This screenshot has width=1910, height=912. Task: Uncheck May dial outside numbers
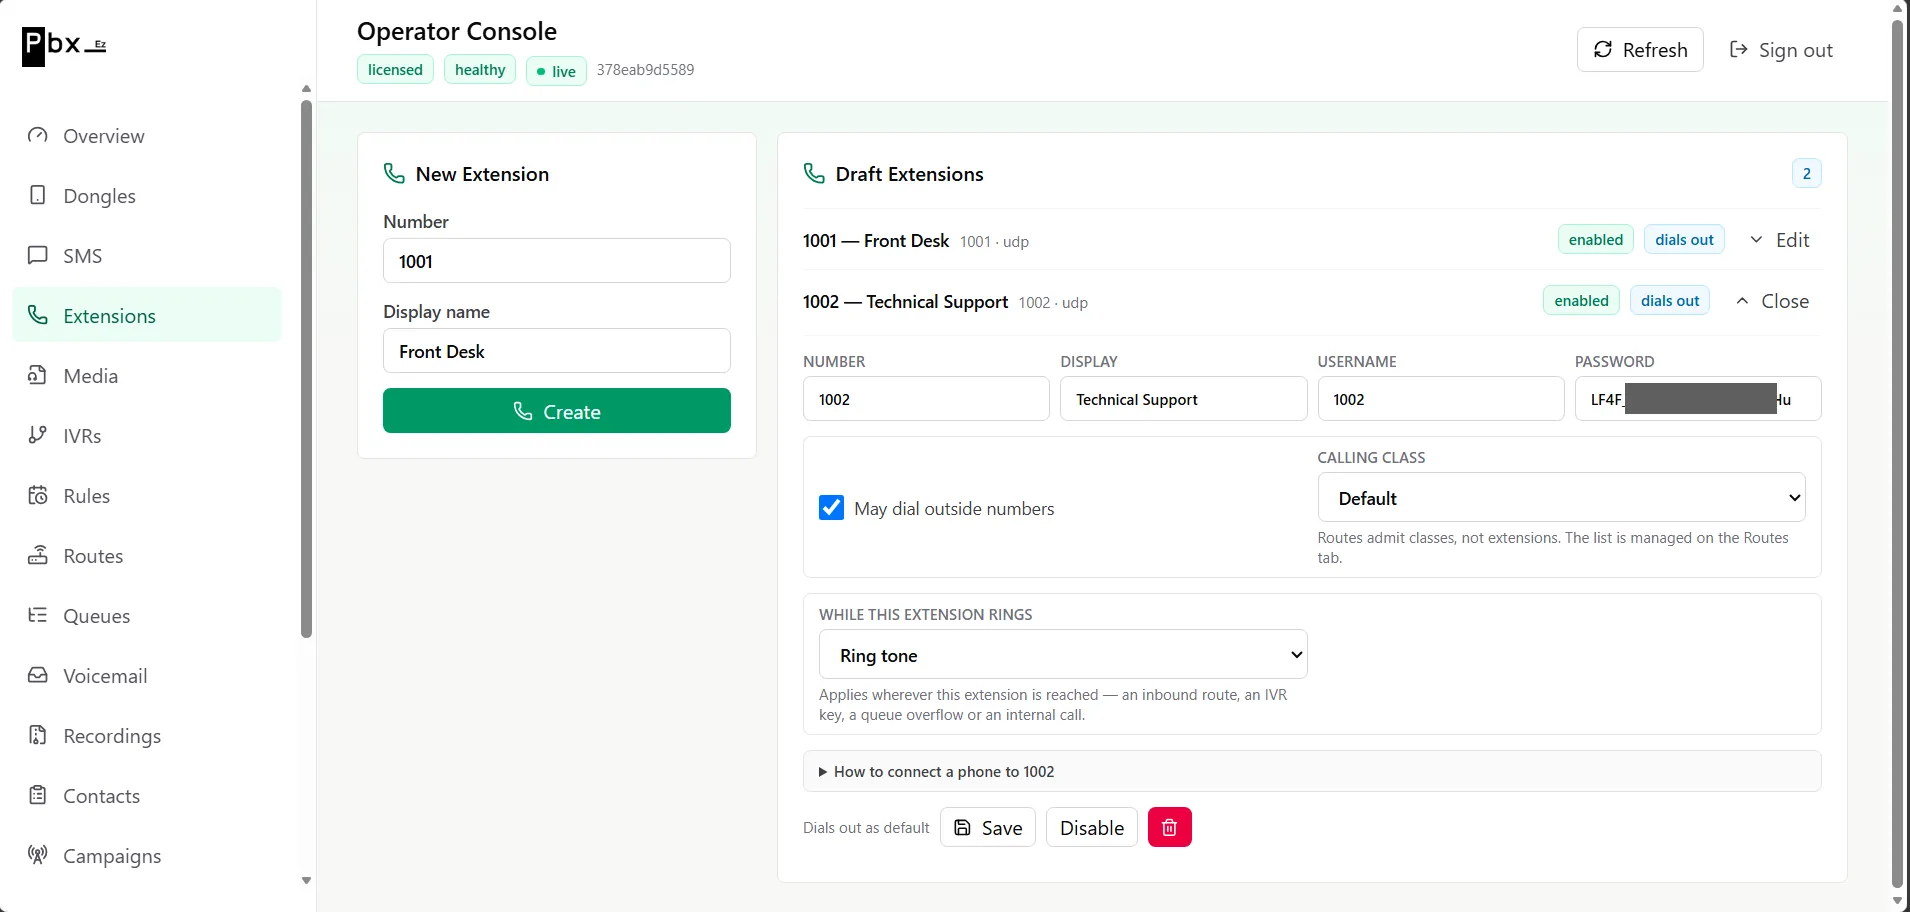831,508
